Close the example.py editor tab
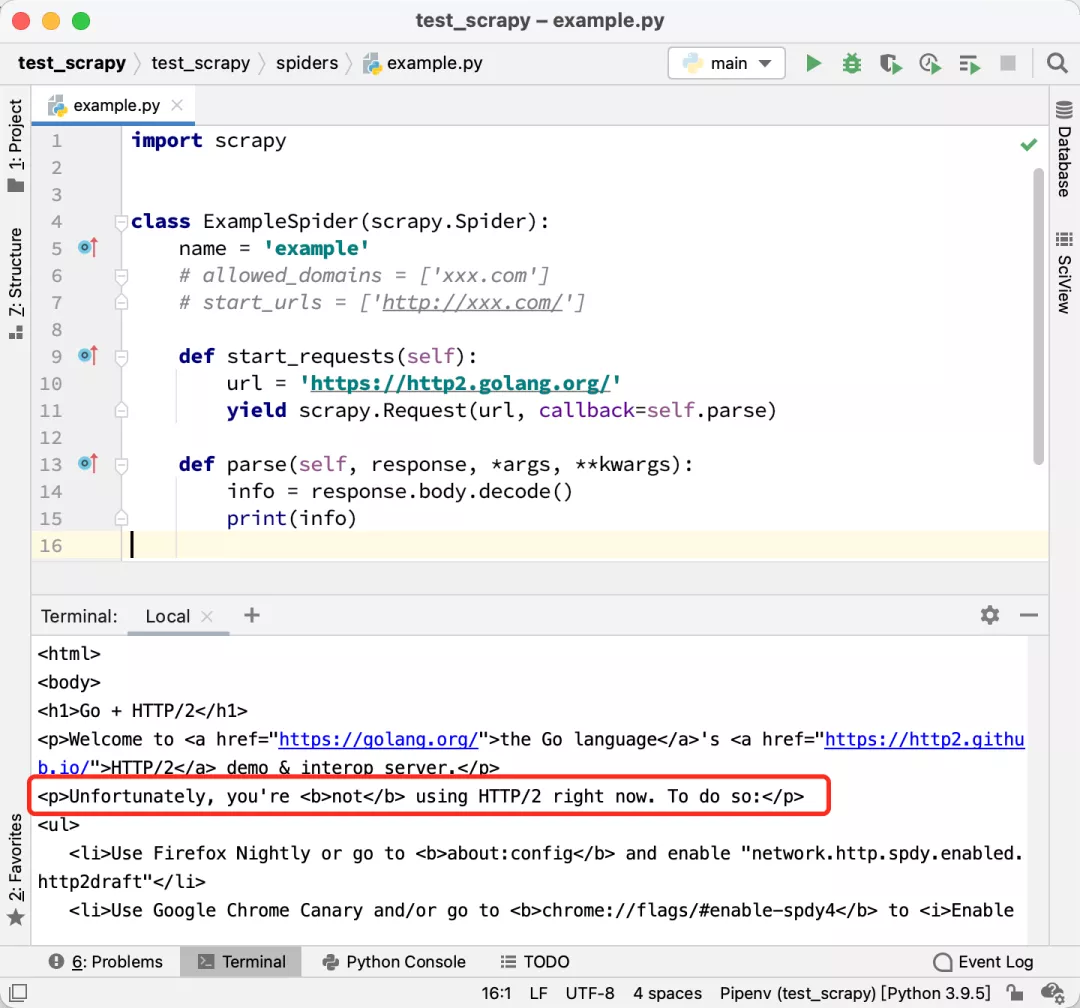1080x1008 pixels. tap(177, 105)
